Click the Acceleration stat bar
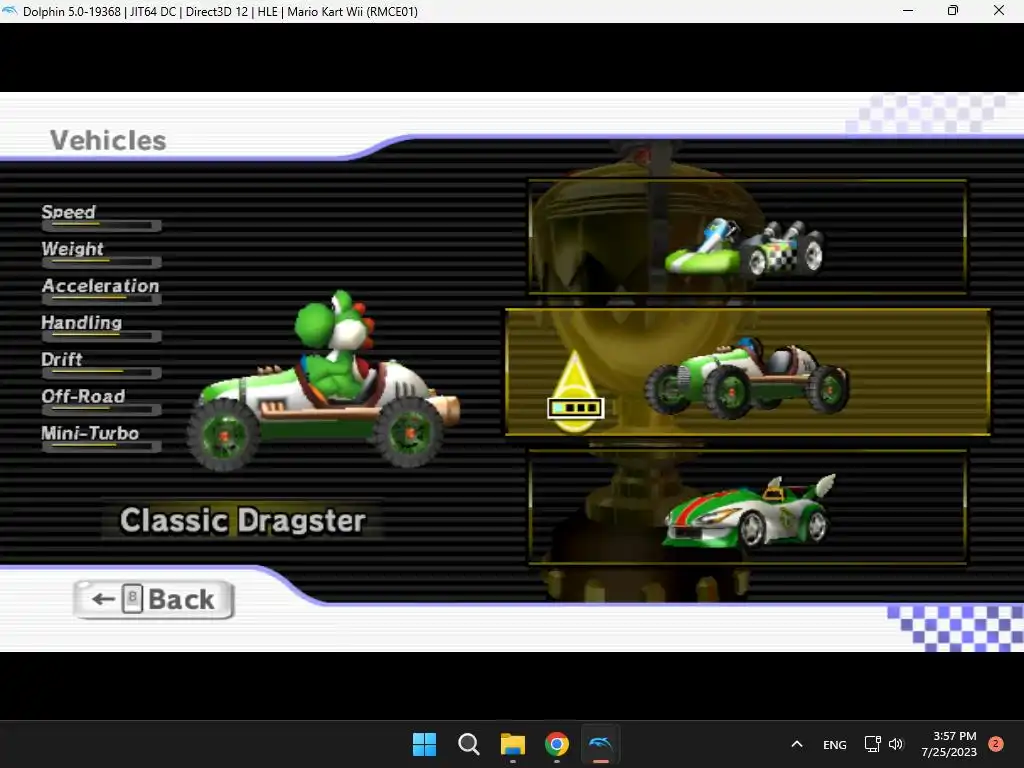Image resolution: width=1024 pixels, height=768 pixels. [x=101, y=300]
